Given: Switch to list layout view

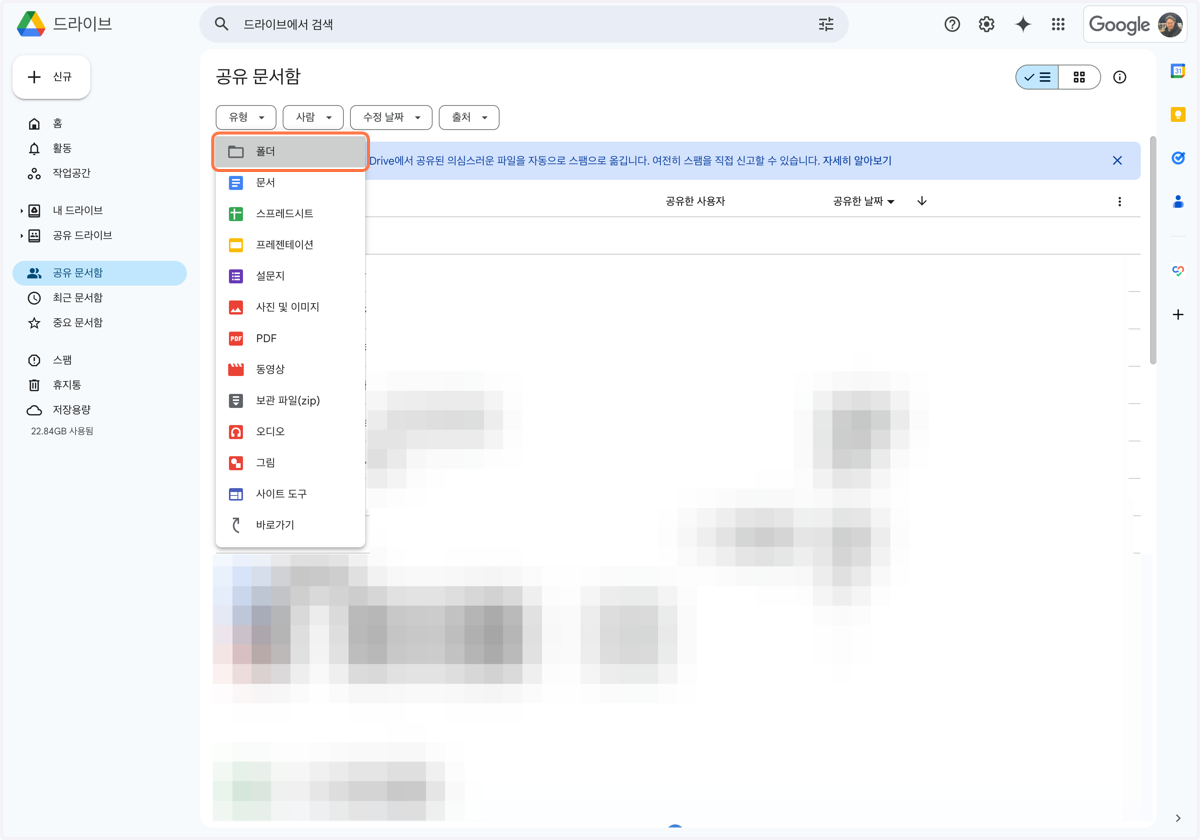Looking at the screenshot, I should [1037, 77].
